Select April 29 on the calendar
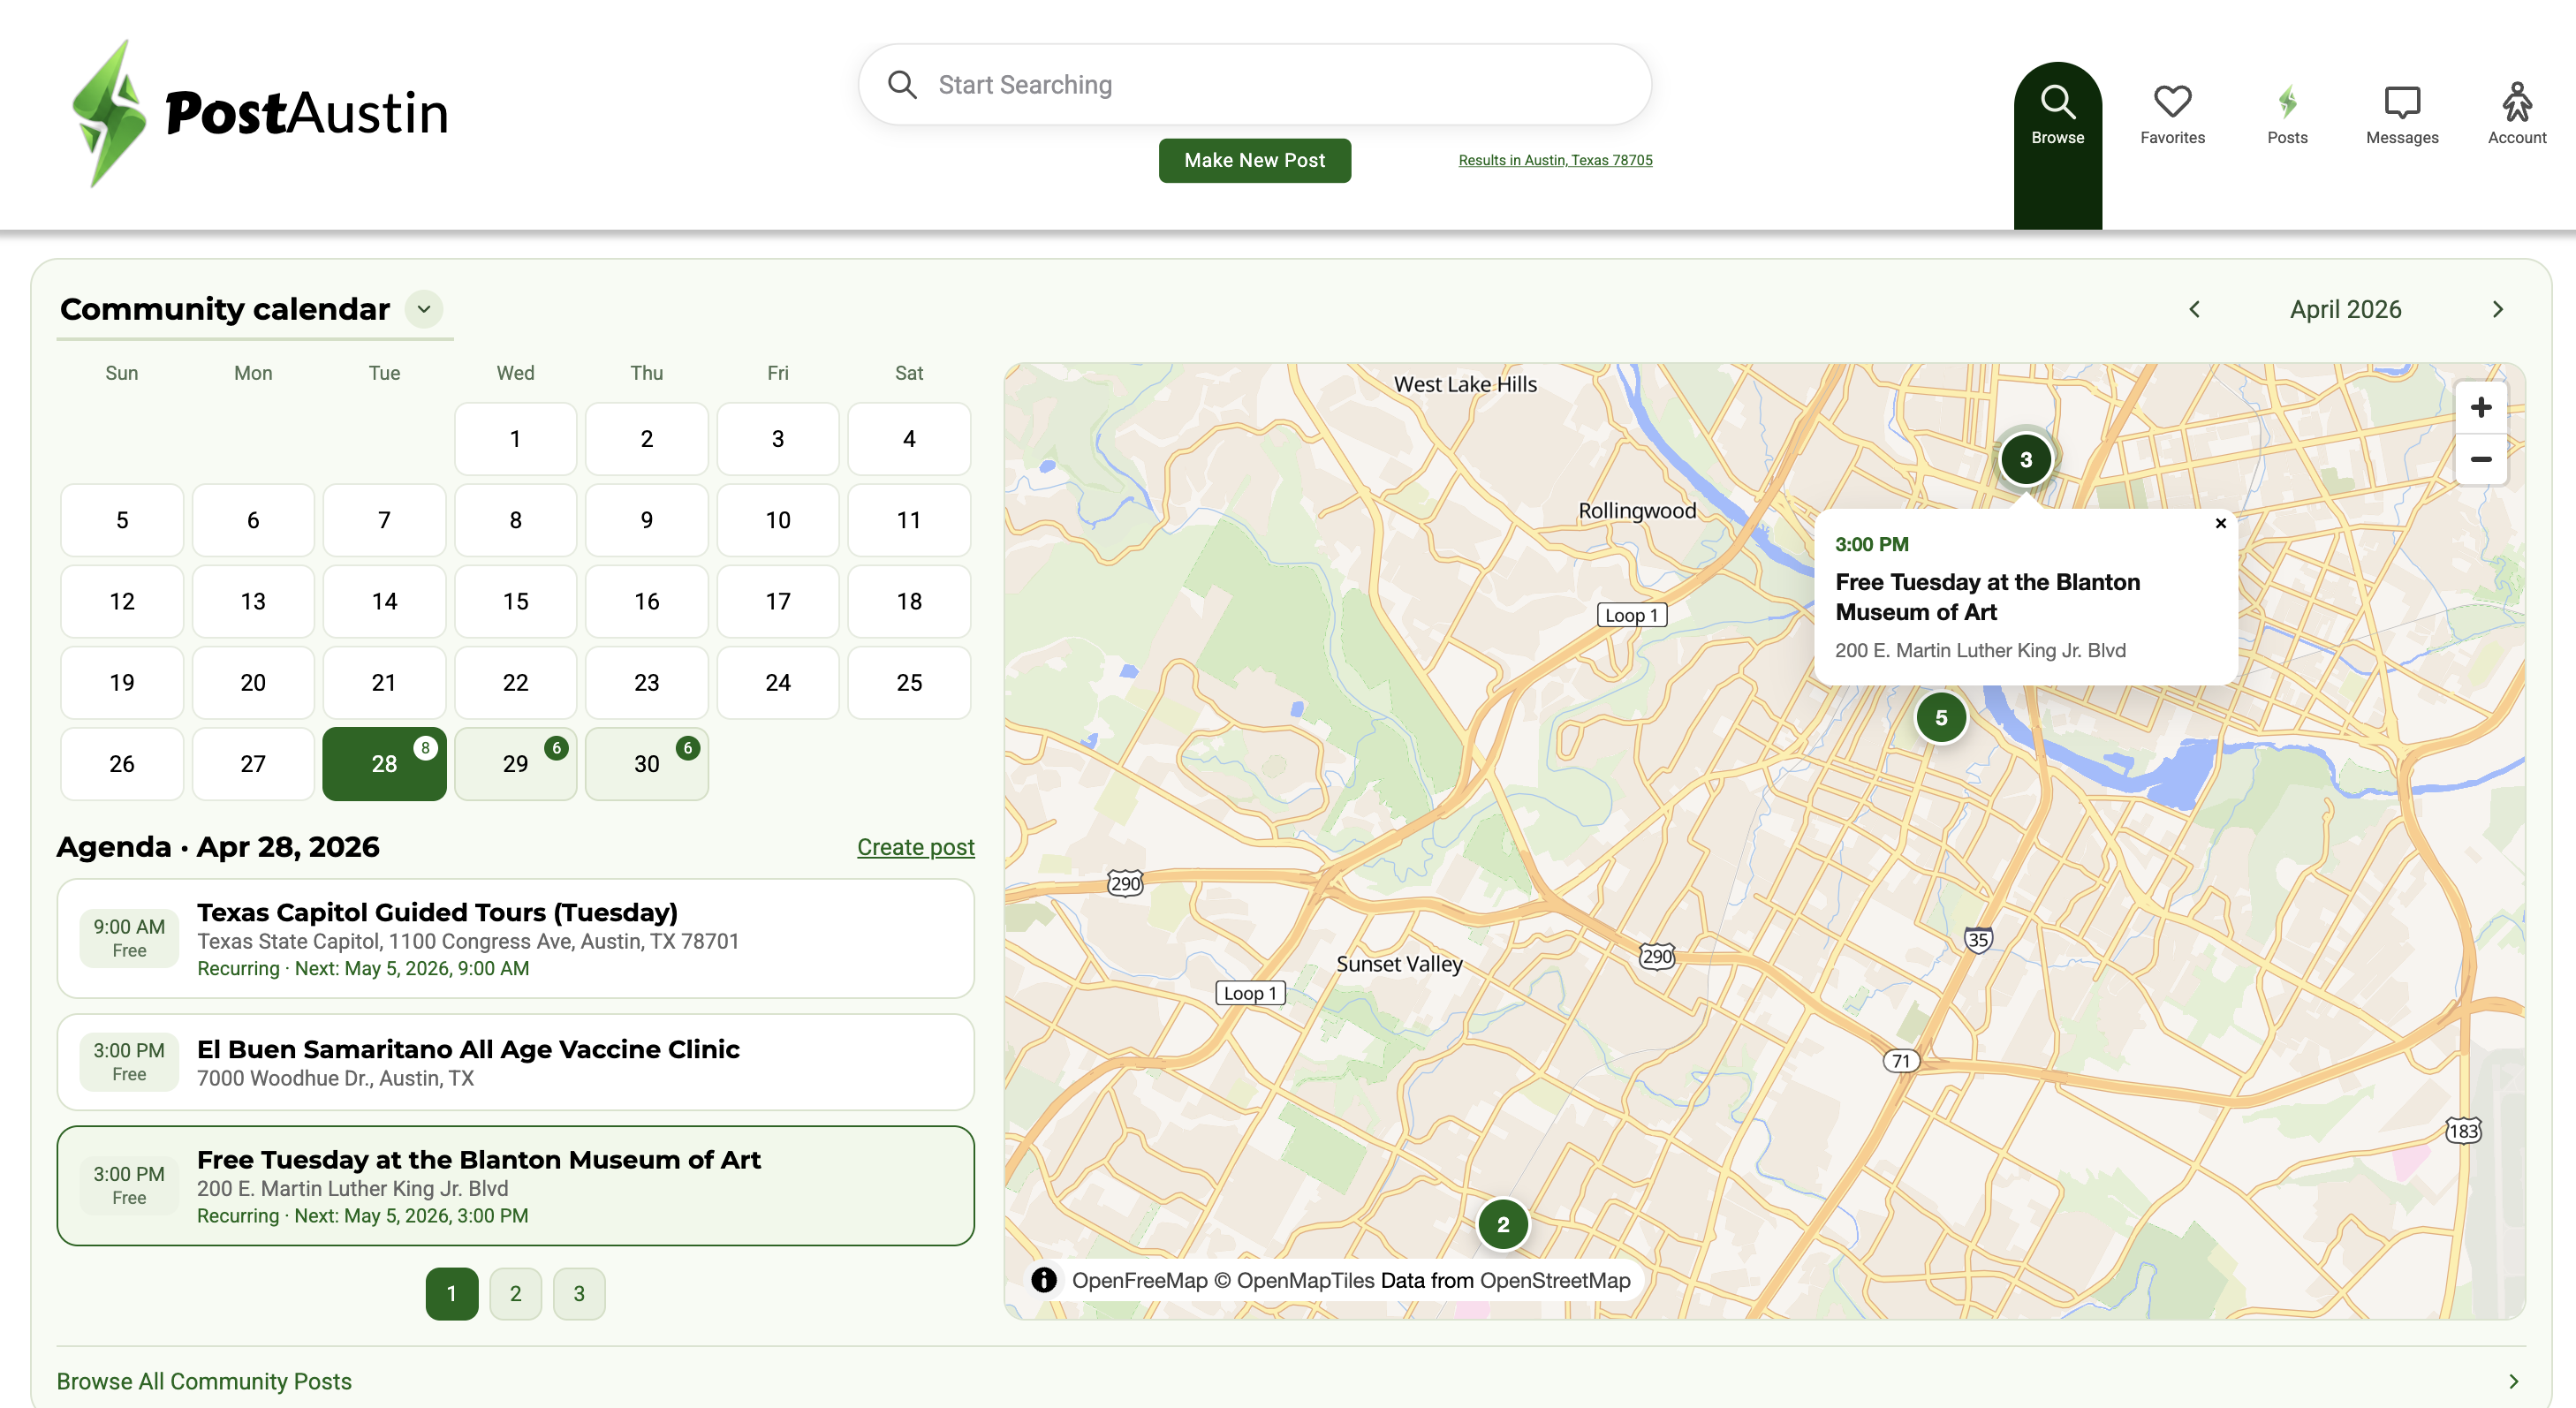 [x=515, y=764]
